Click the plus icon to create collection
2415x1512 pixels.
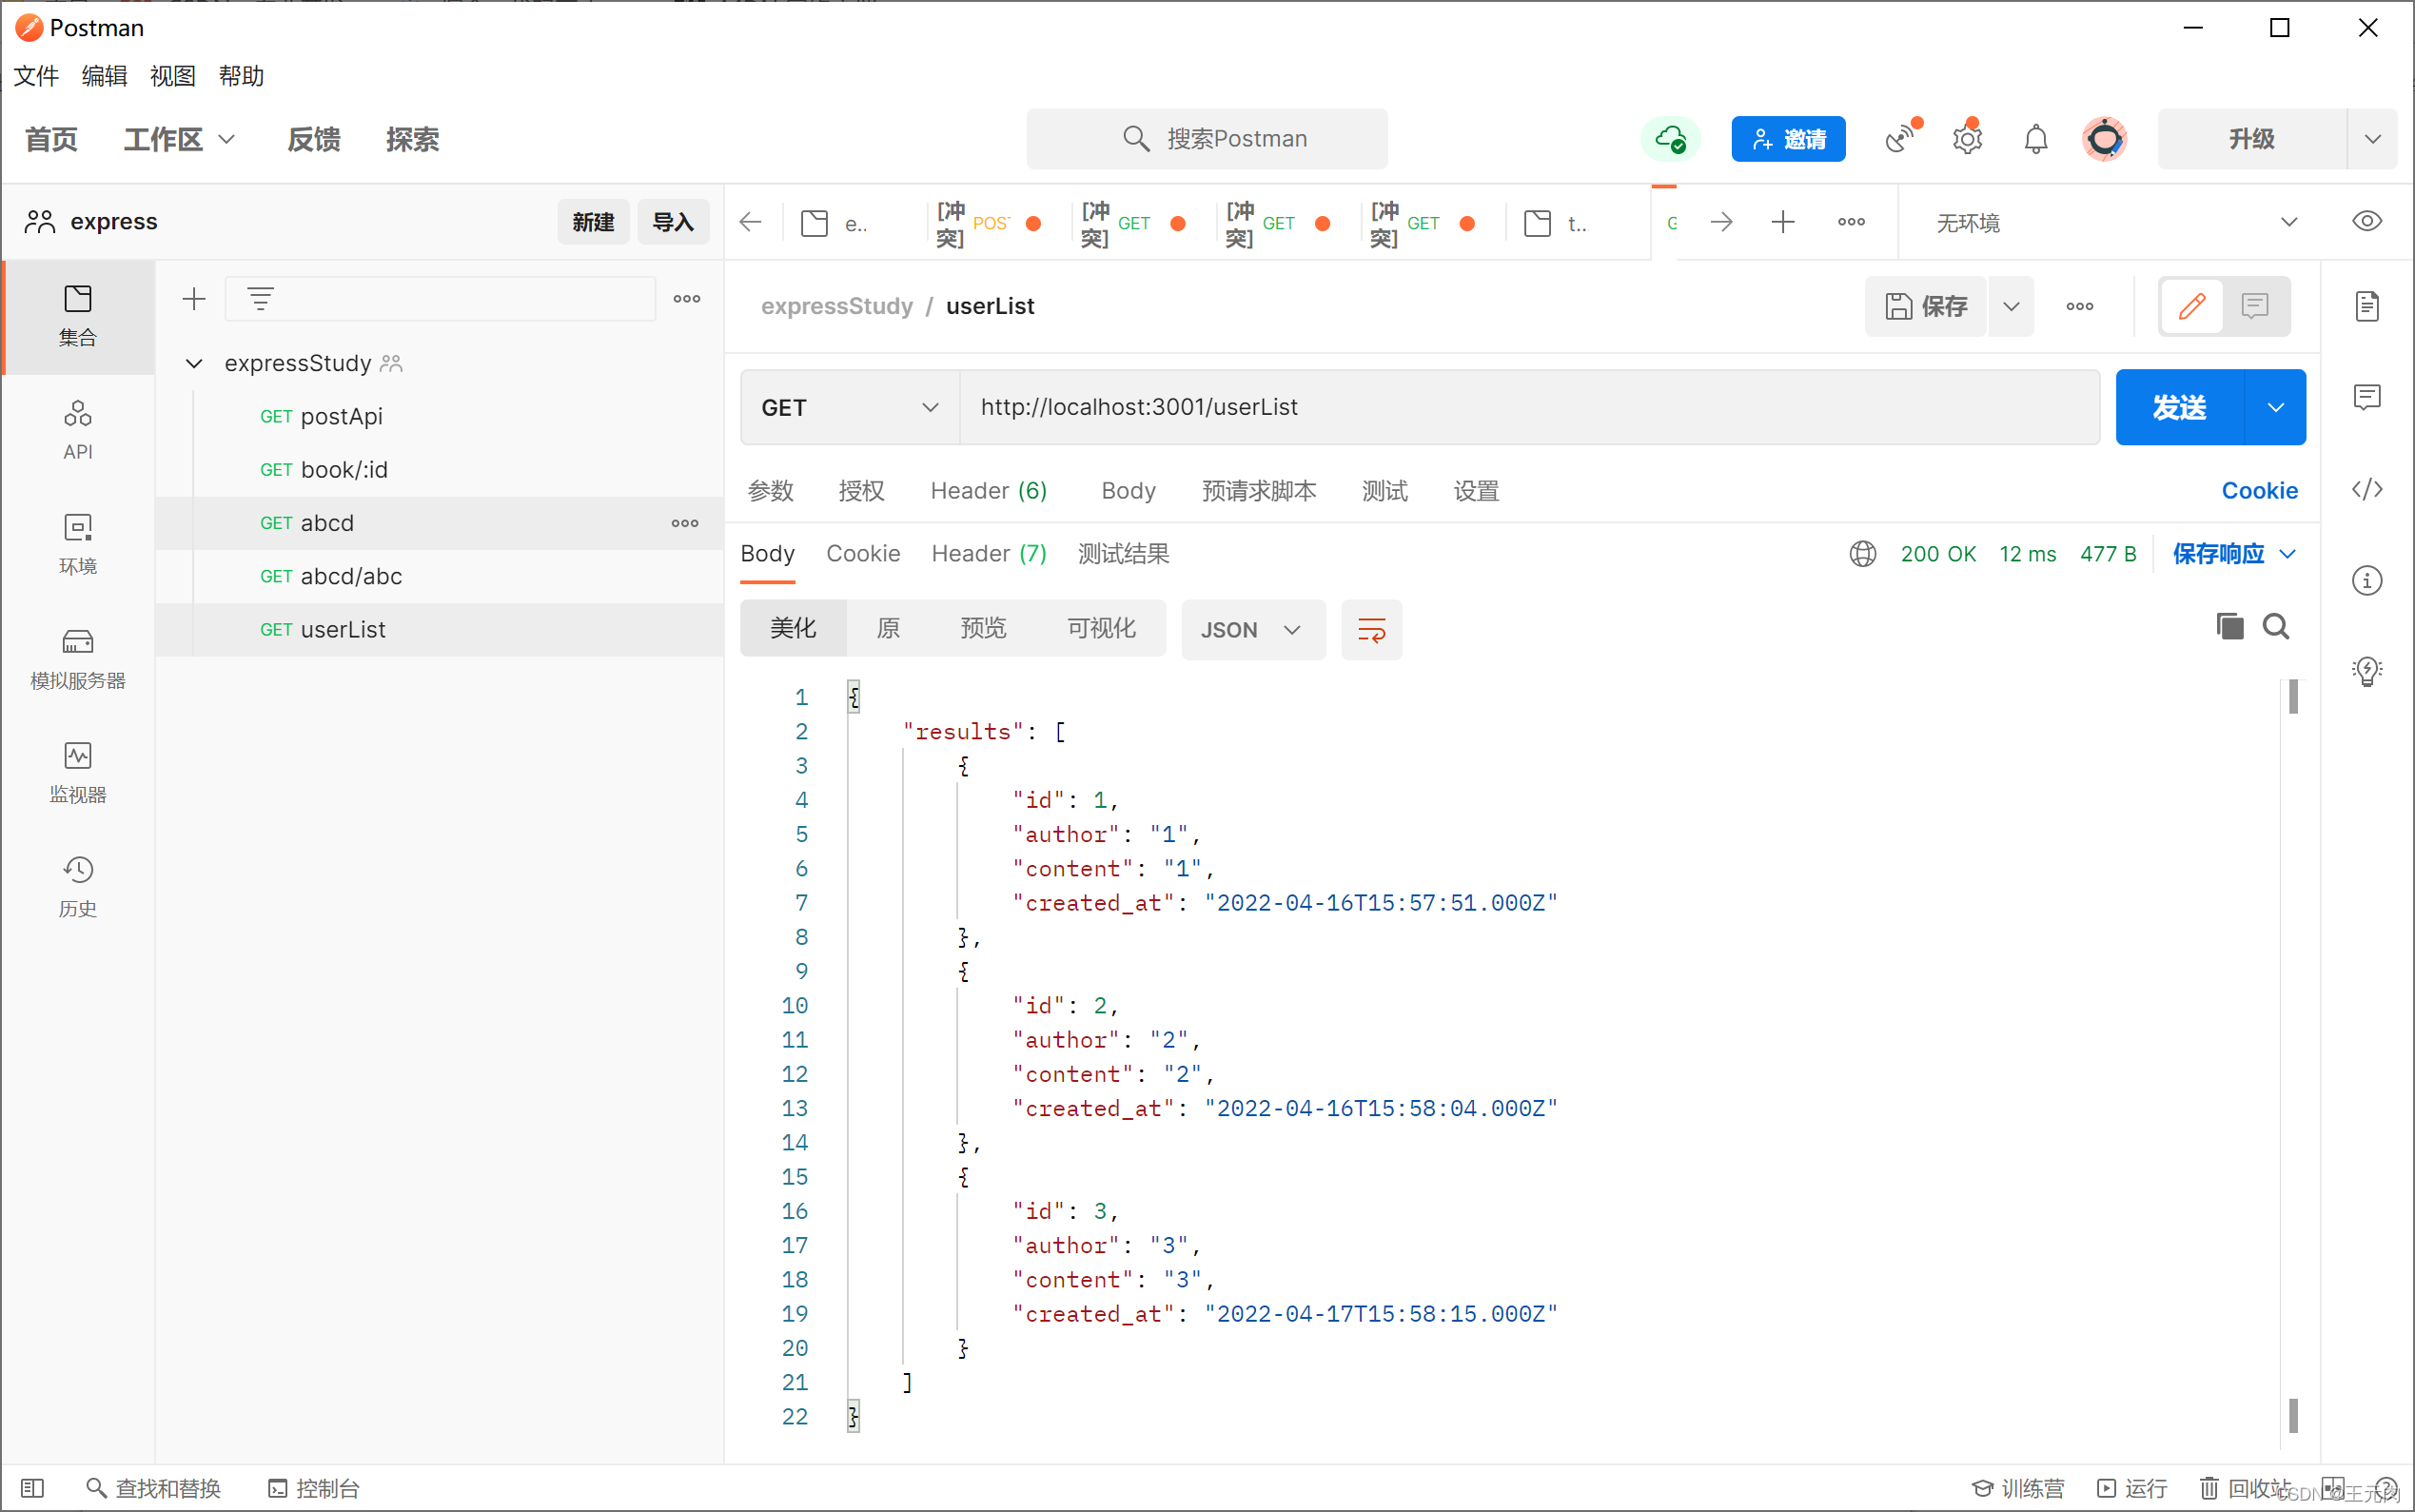coord(194,298)
